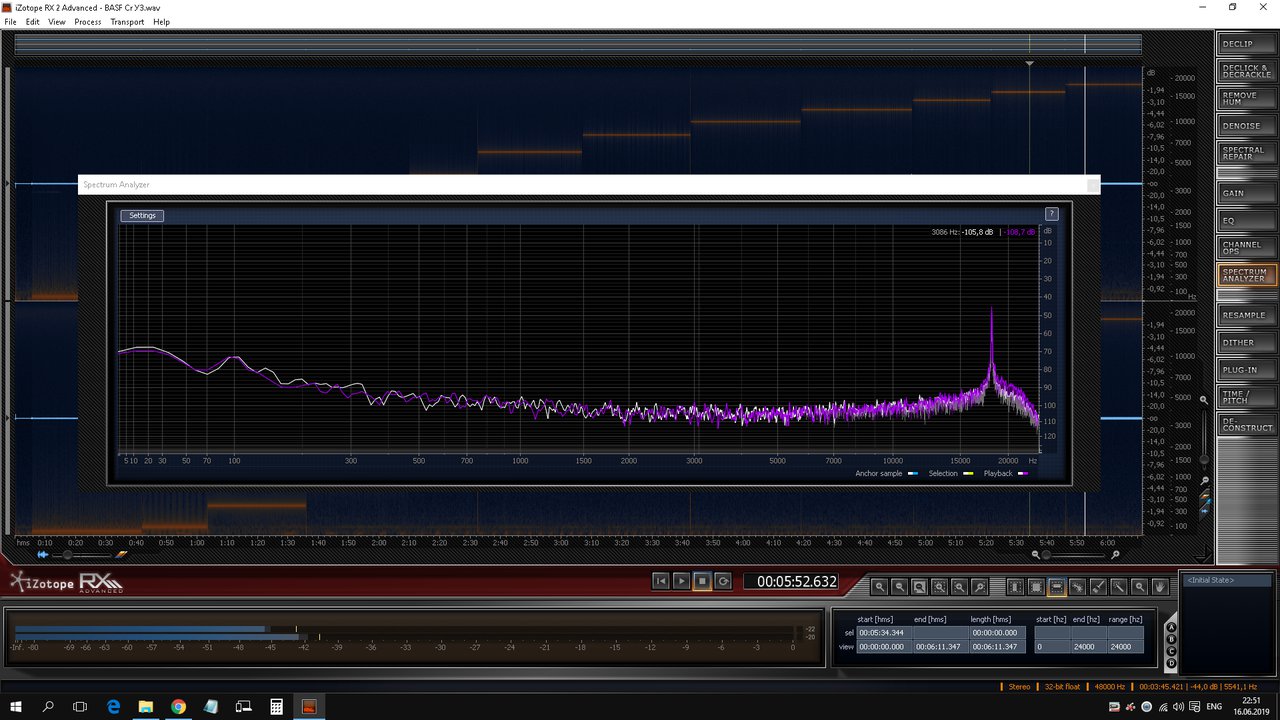1280x720 pixels.
Task: Select the time selection tool
Action: pos(1015,587)
